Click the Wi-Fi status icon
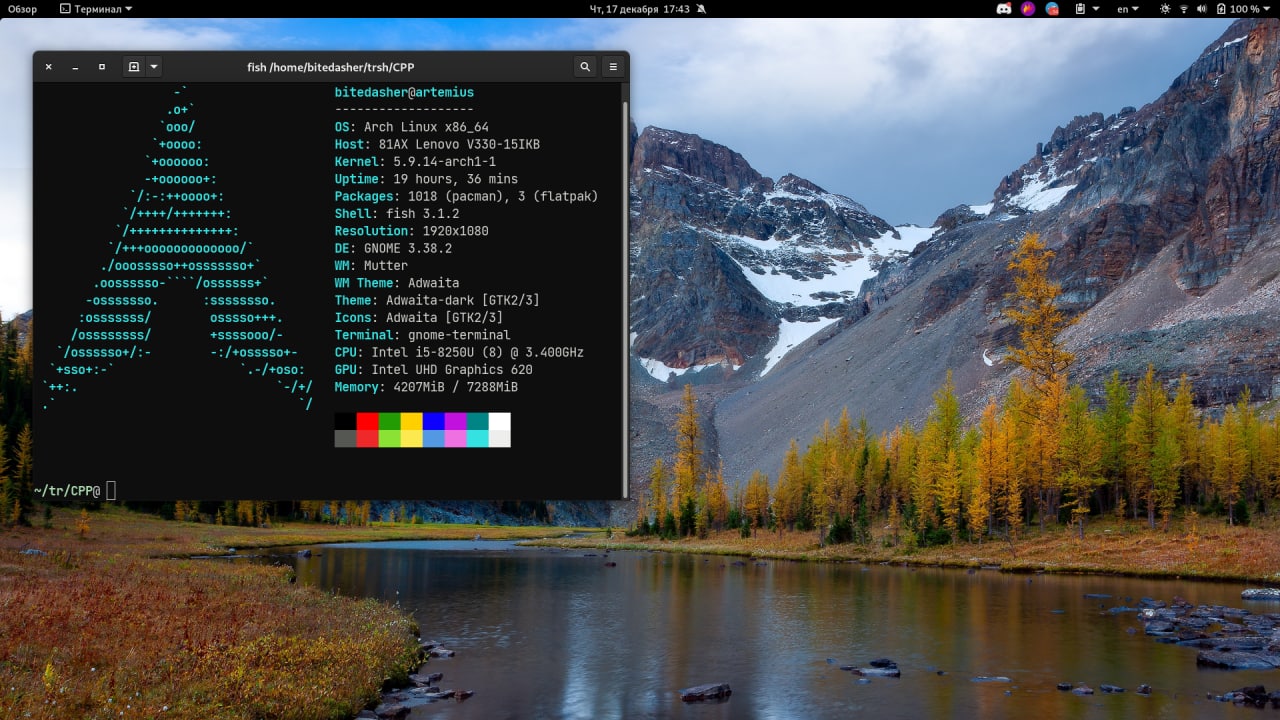1280x720 pixels. 1185,9
